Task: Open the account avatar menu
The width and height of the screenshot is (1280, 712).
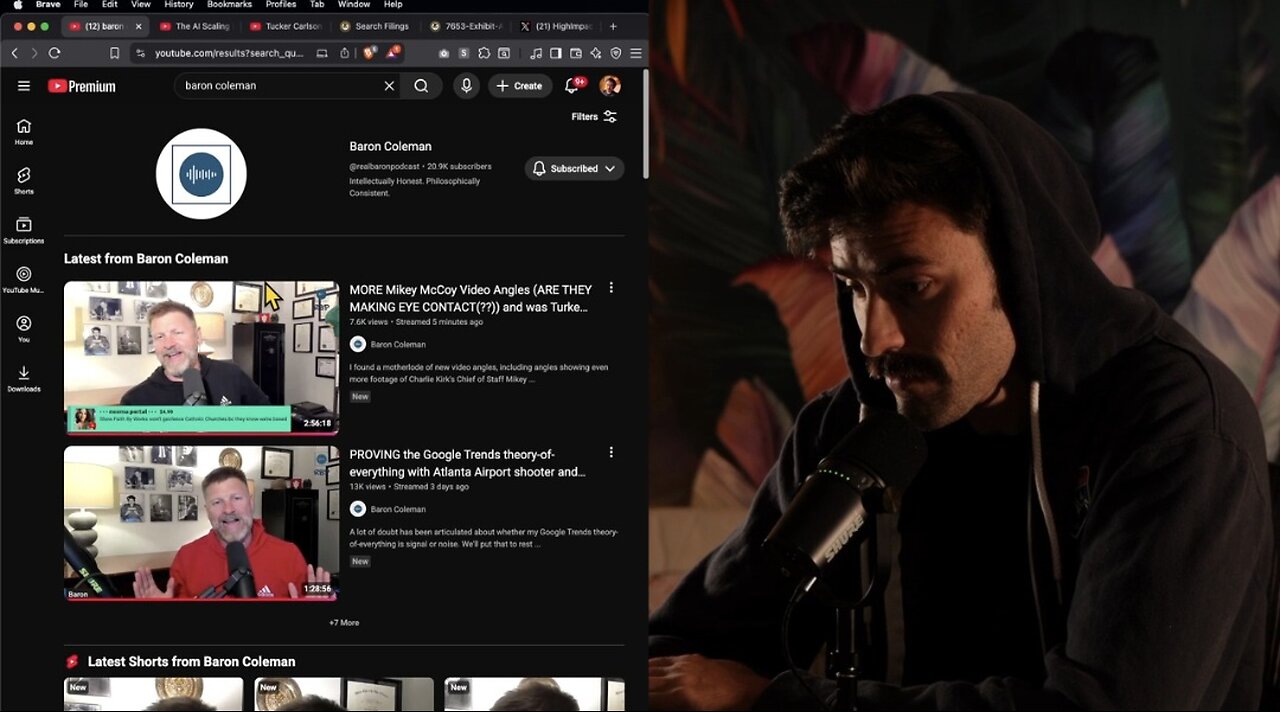Action: pos(610,86)
